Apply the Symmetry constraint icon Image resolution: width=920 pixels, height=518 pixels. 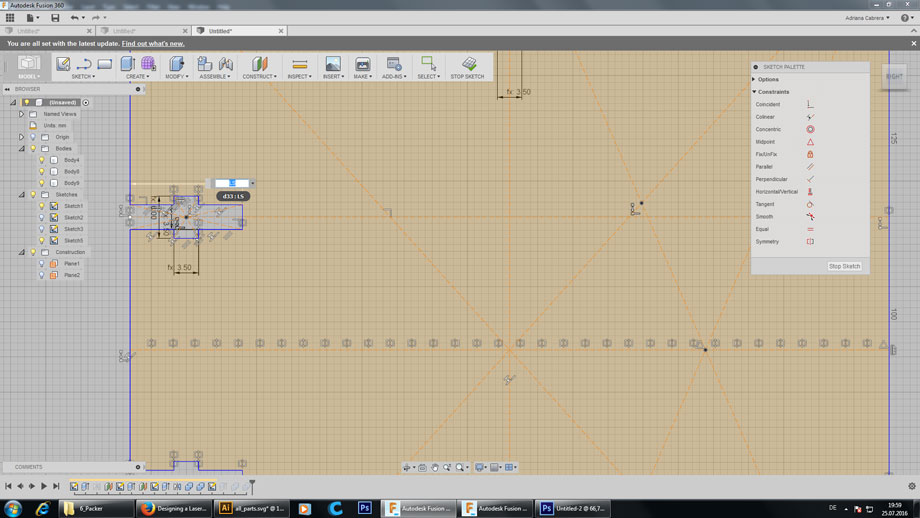(810, 242)
